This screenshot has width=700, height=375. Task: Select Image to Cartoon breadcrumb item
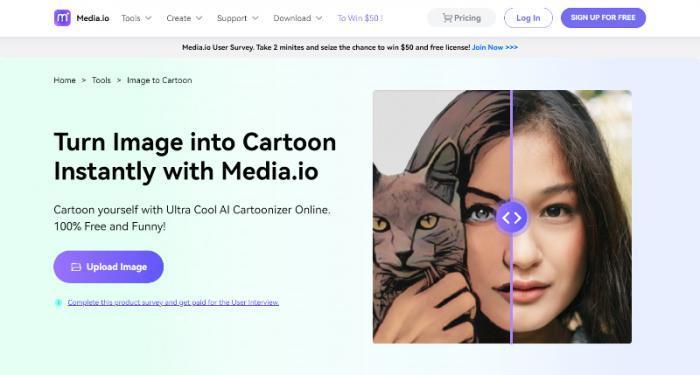159,80
